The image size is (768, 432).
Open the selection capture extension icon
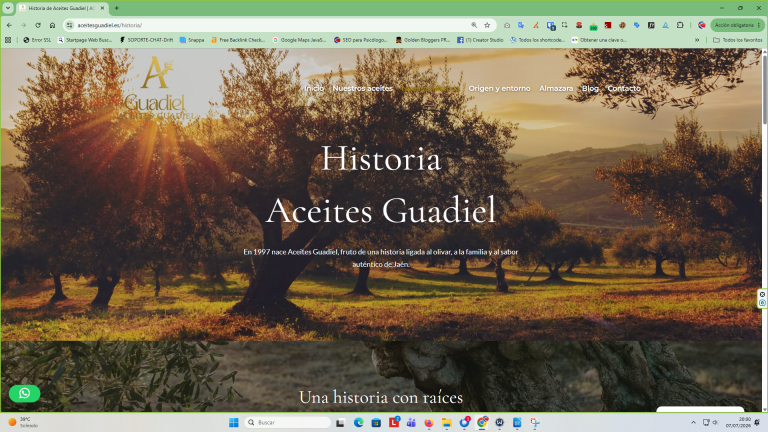[x=565, y=25]
